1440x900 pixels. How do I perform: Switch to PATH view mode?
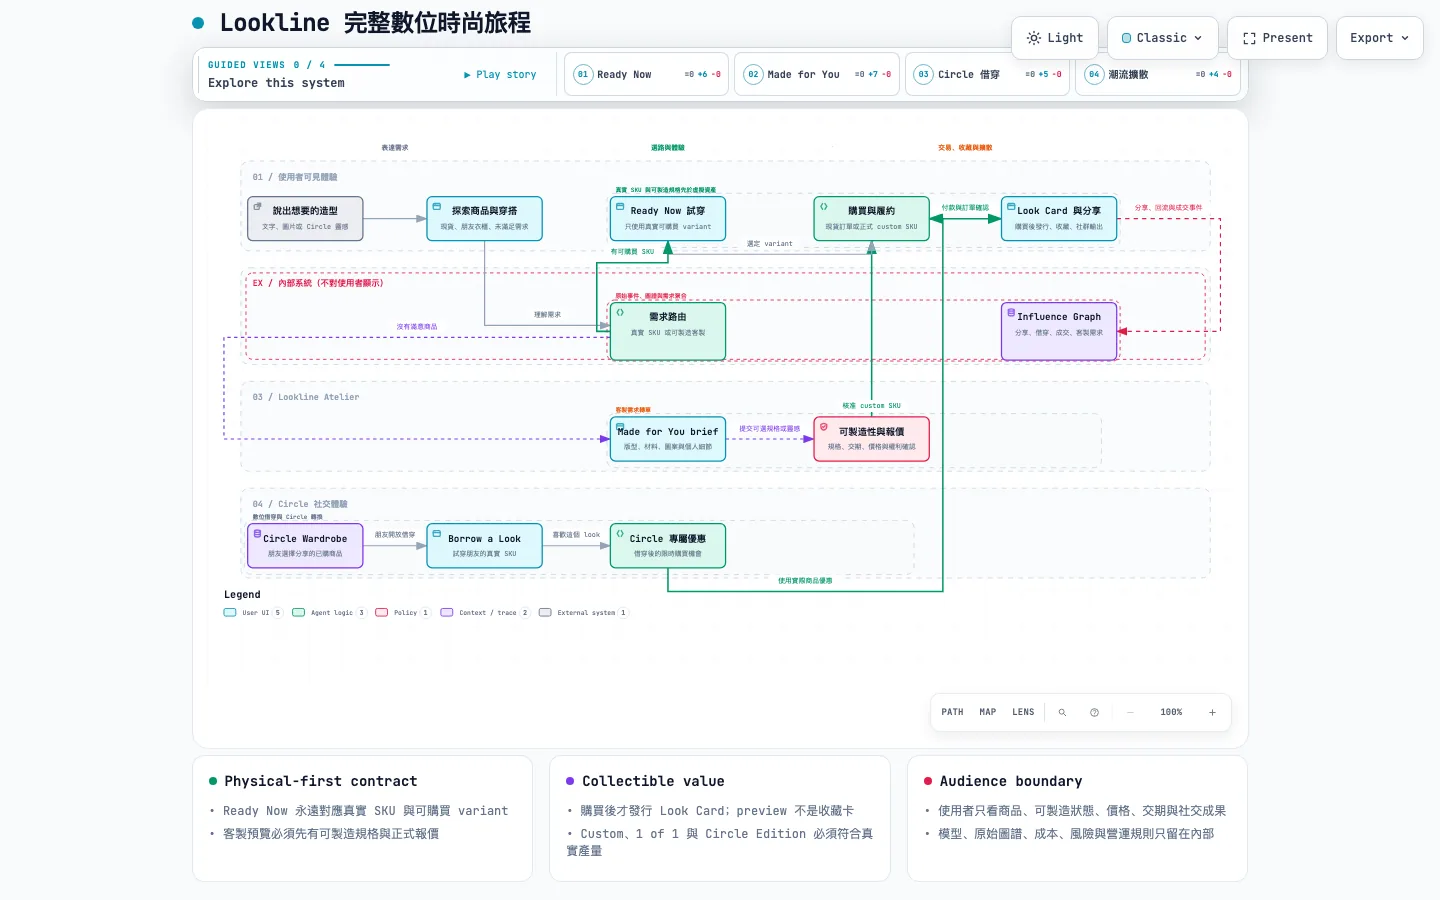(952, 712)
